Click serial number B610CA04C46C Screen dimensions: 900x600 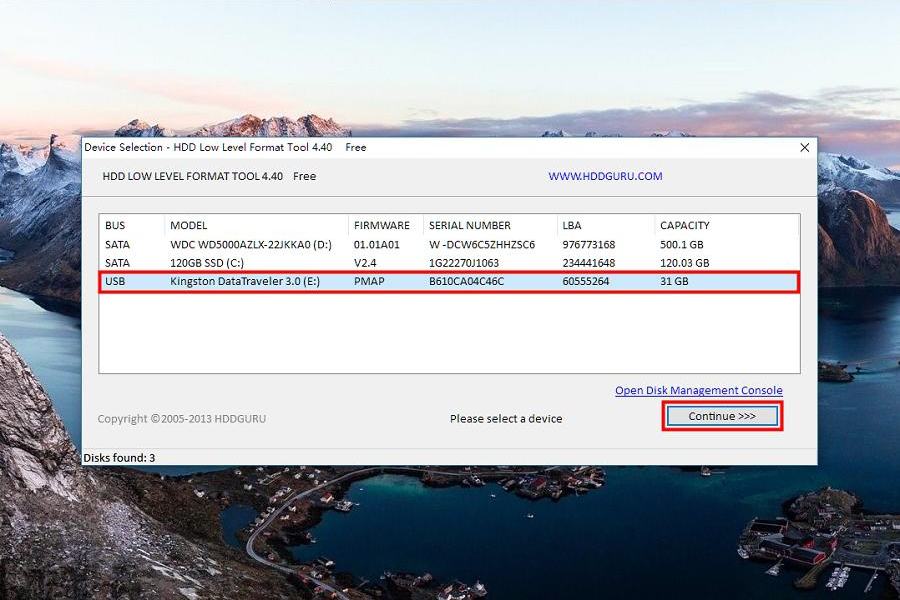(x=466, y=281)
